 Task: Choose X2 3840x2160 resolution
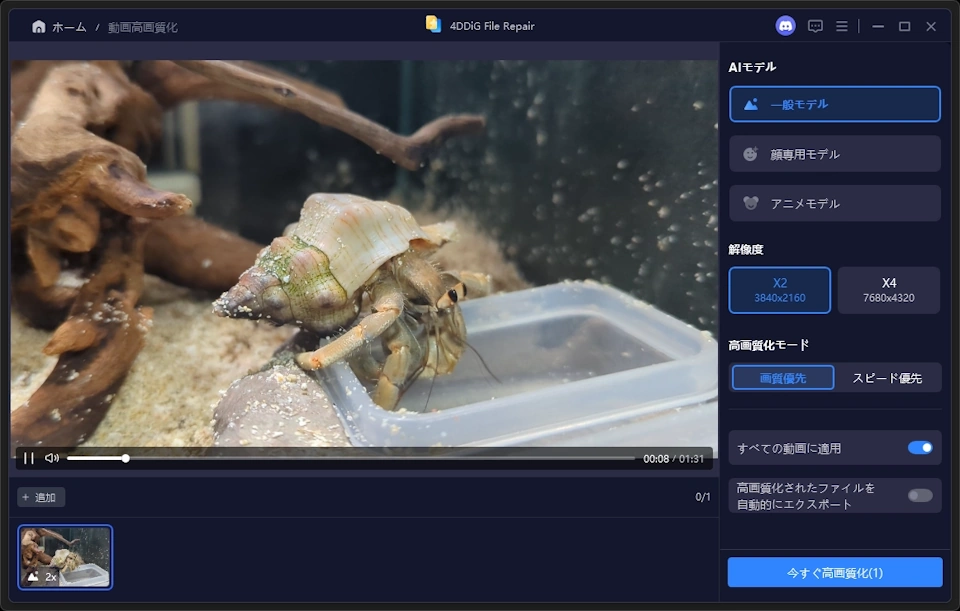pyautogui.click(x=779, y=290)
